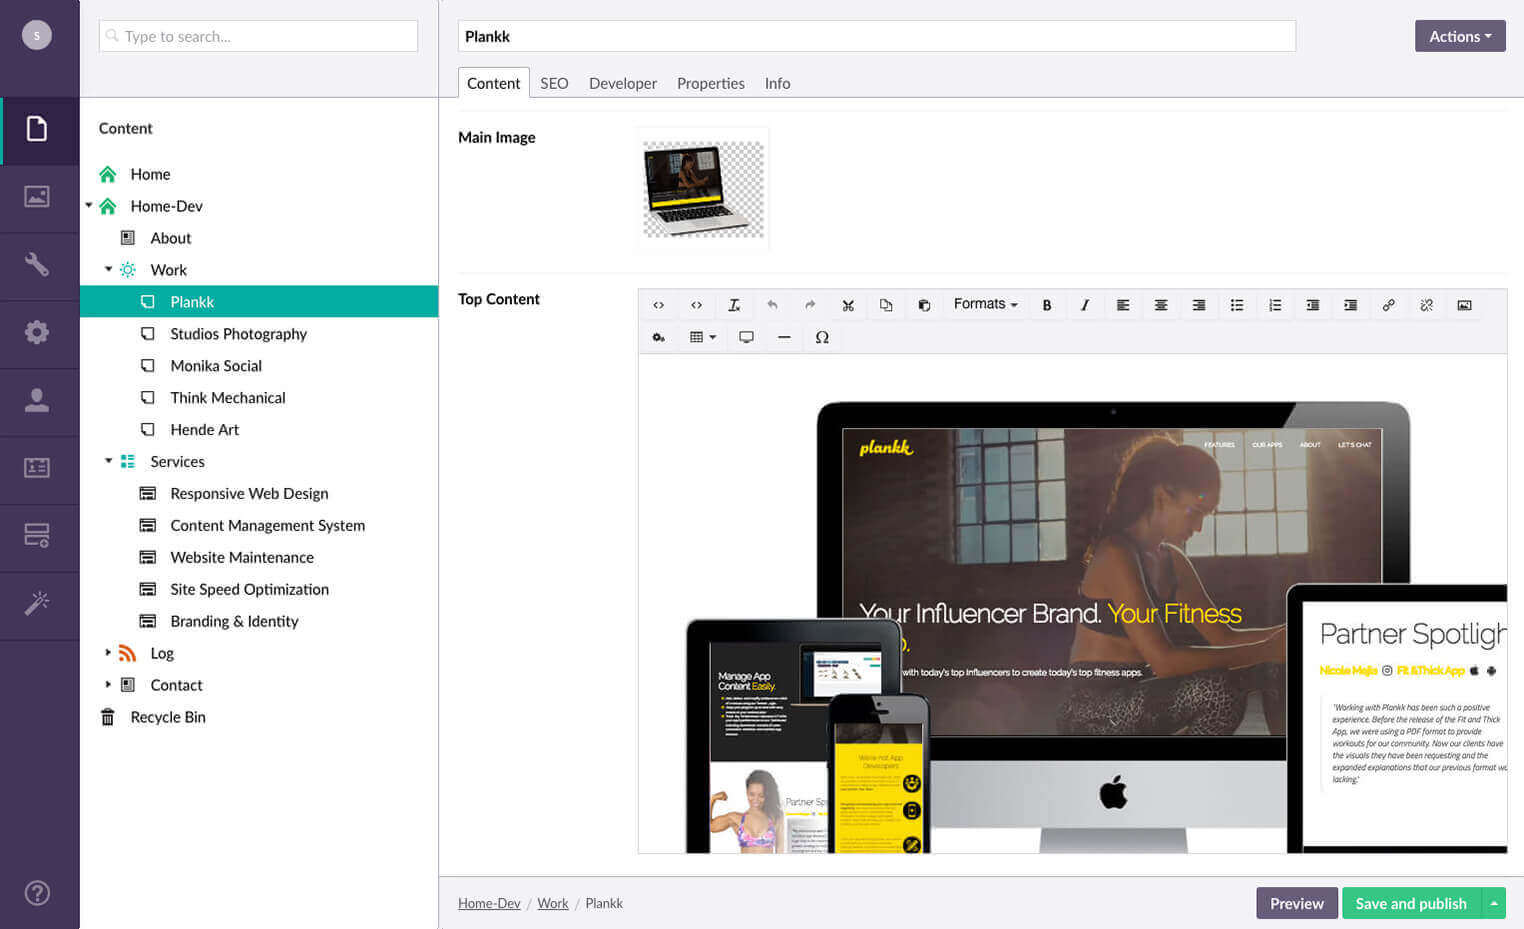The image size is (1524, 929).
Task: Switch to the Info tab
Action: coord(778,83)
